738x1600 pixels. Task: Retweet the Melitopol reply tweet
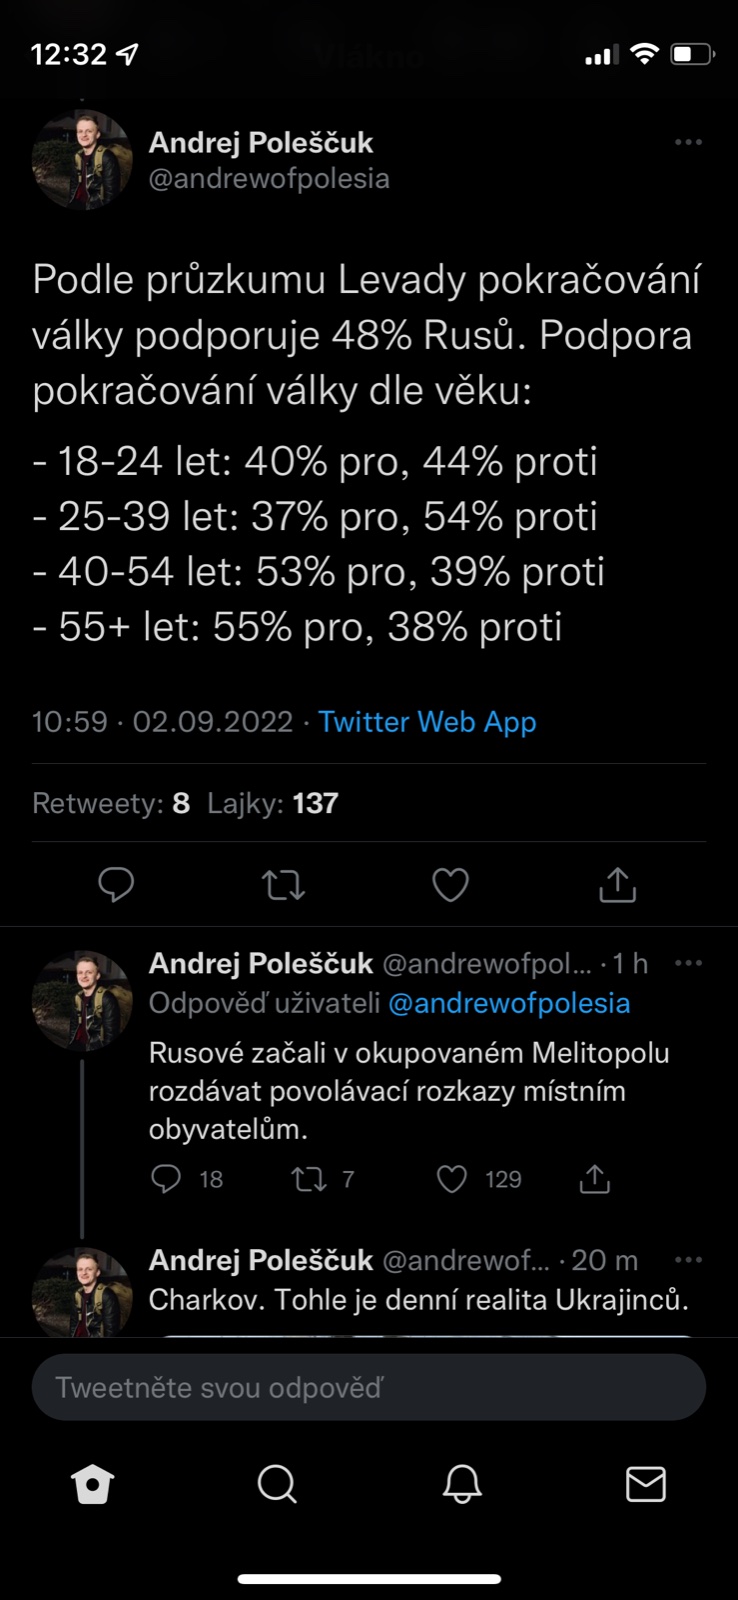[309, 1180]
